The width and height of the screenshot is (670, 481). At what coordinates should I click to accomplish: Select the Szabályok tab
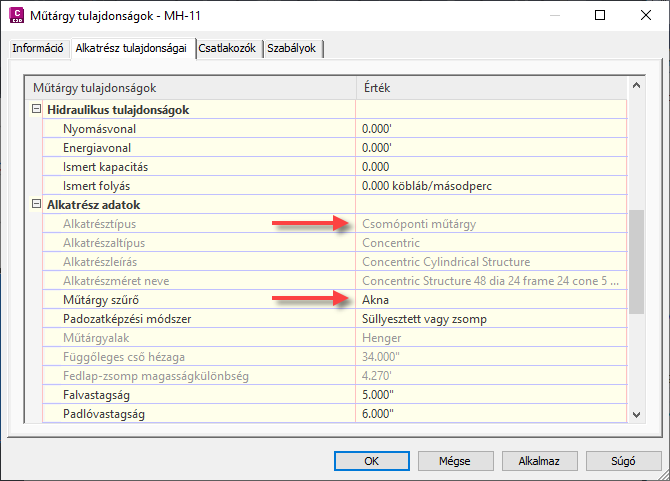click(292, 48)
